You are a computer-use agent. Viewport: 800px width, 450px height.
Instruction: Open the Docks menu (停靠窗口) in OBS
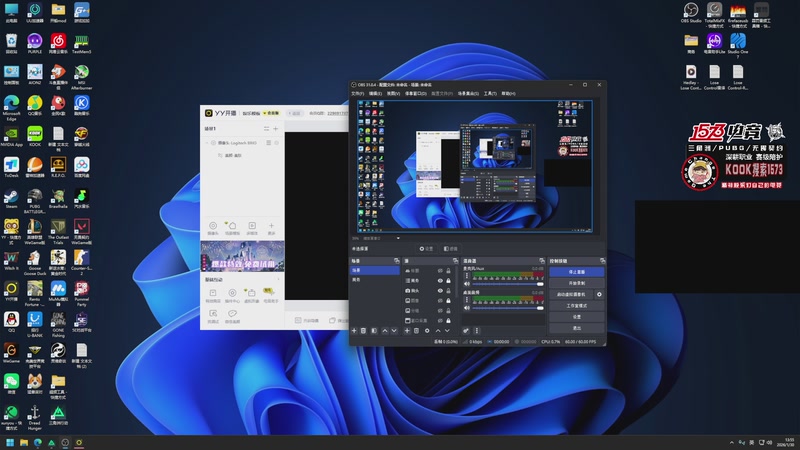415,93
